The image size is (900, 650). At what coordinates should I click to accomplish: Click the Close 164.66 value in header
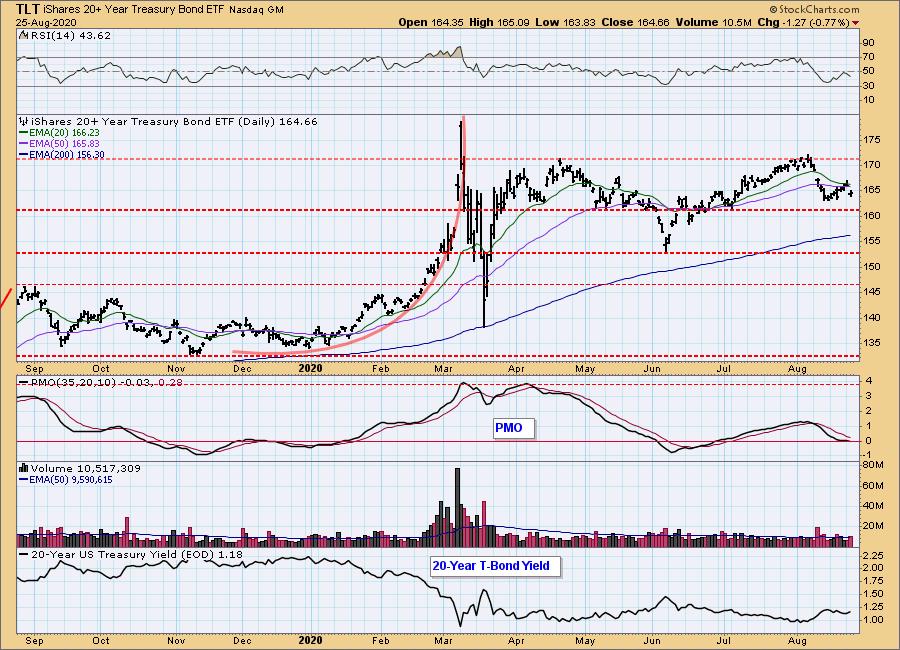point(635,22)
